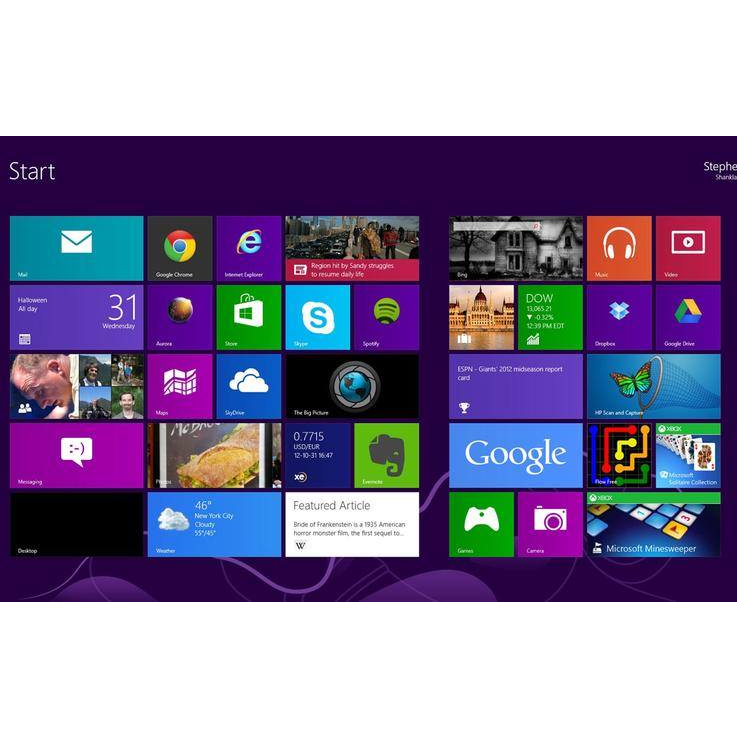This screenshot has width=737, height=737.
Task: Open the Messaging tile
Action: pos(76,455)
